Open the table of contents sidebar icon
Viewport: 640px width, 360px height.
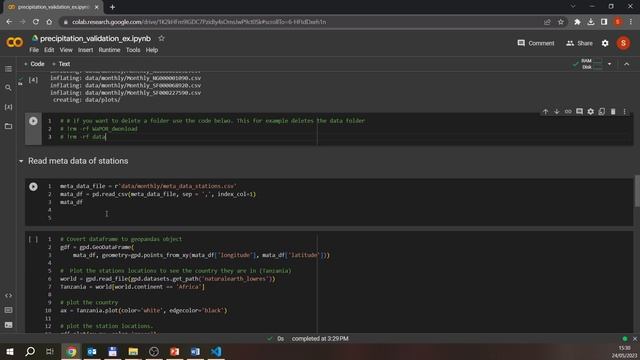tap(8, 69)
